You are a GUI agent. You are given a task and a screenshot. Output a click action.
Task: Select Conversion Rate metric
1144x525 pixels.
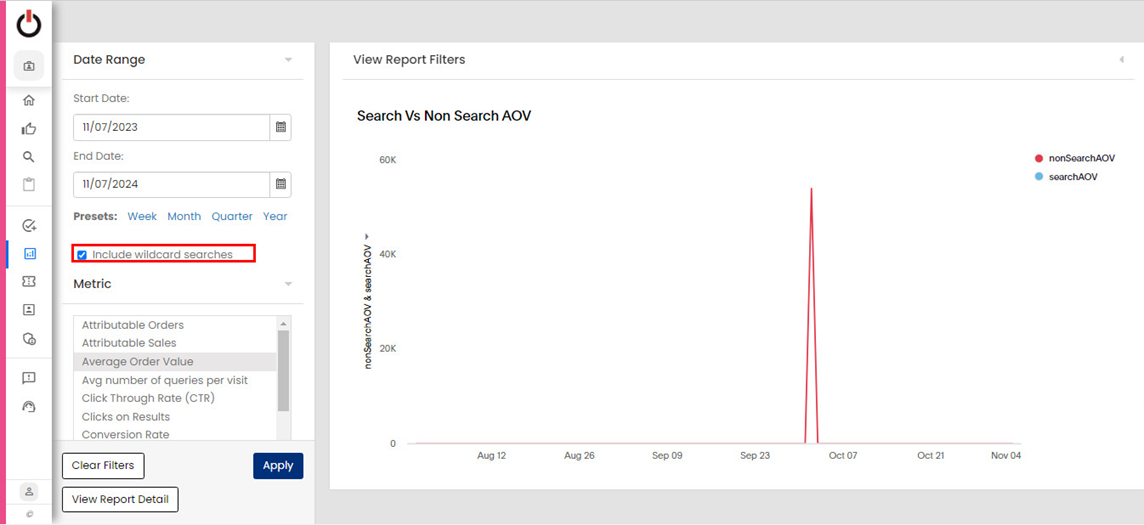[125, 435]
